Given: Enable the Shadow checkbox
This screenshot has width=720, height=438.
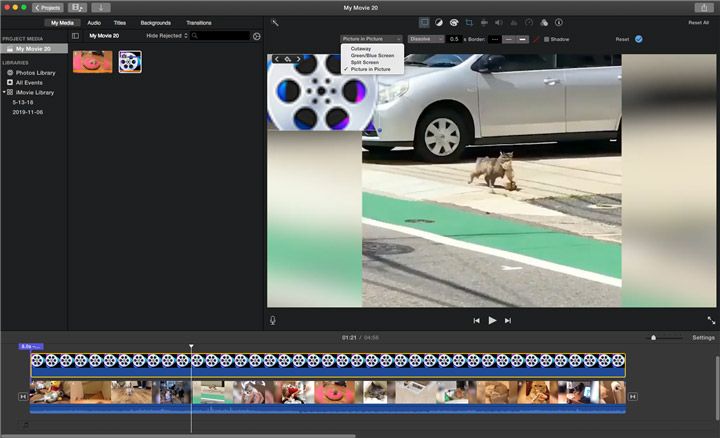Looking at the screenshot, I should pyautogui.click(x=546, y=39).
